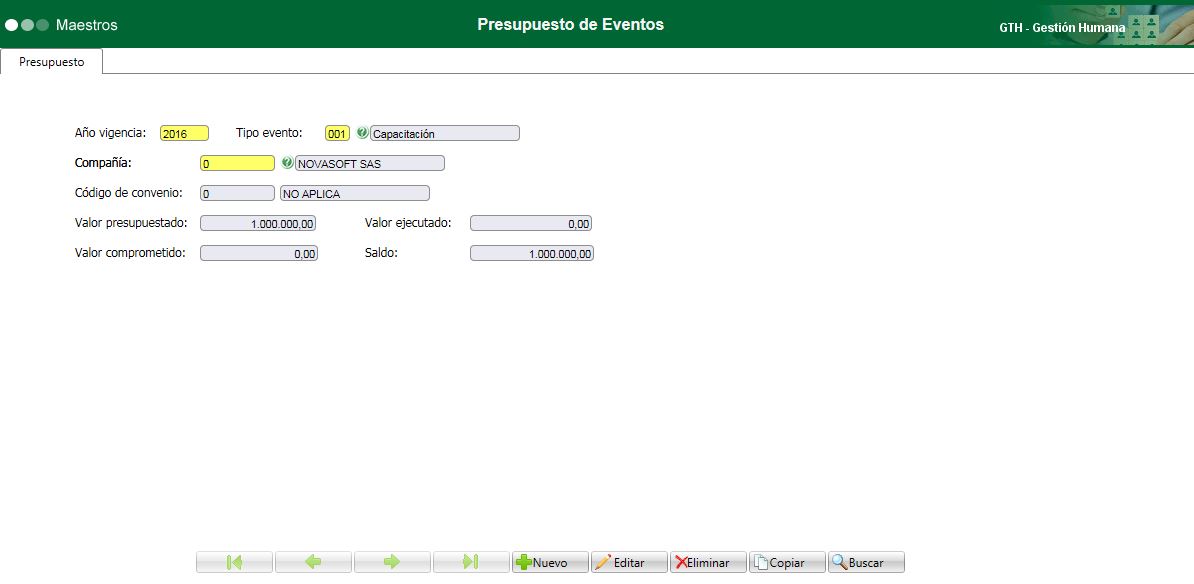
Task: Click the previous record green arrow
Action: [313, 561]
